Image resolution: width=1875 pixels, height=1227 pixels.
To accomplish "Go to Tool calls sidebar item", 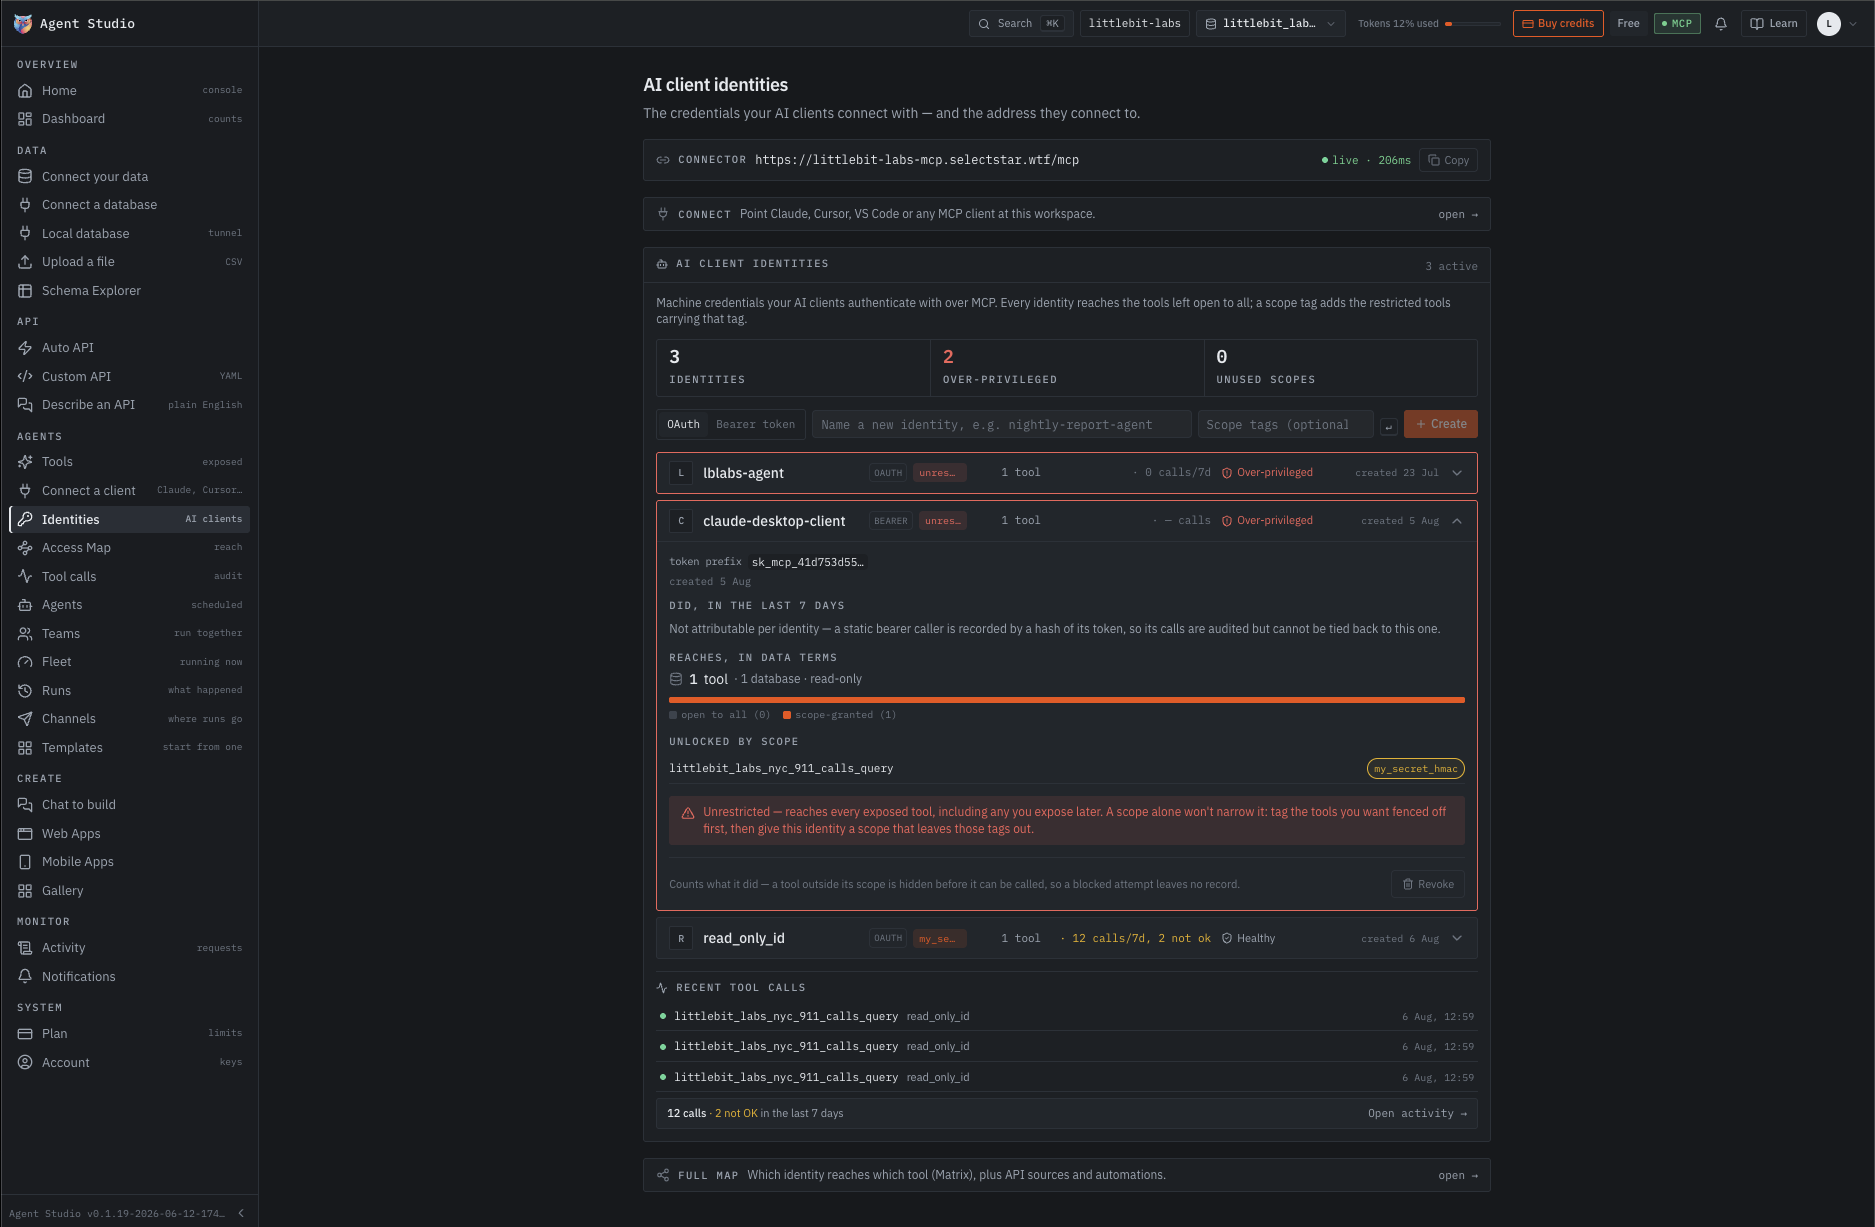I will pyautogui.click(x=130, y=577).
